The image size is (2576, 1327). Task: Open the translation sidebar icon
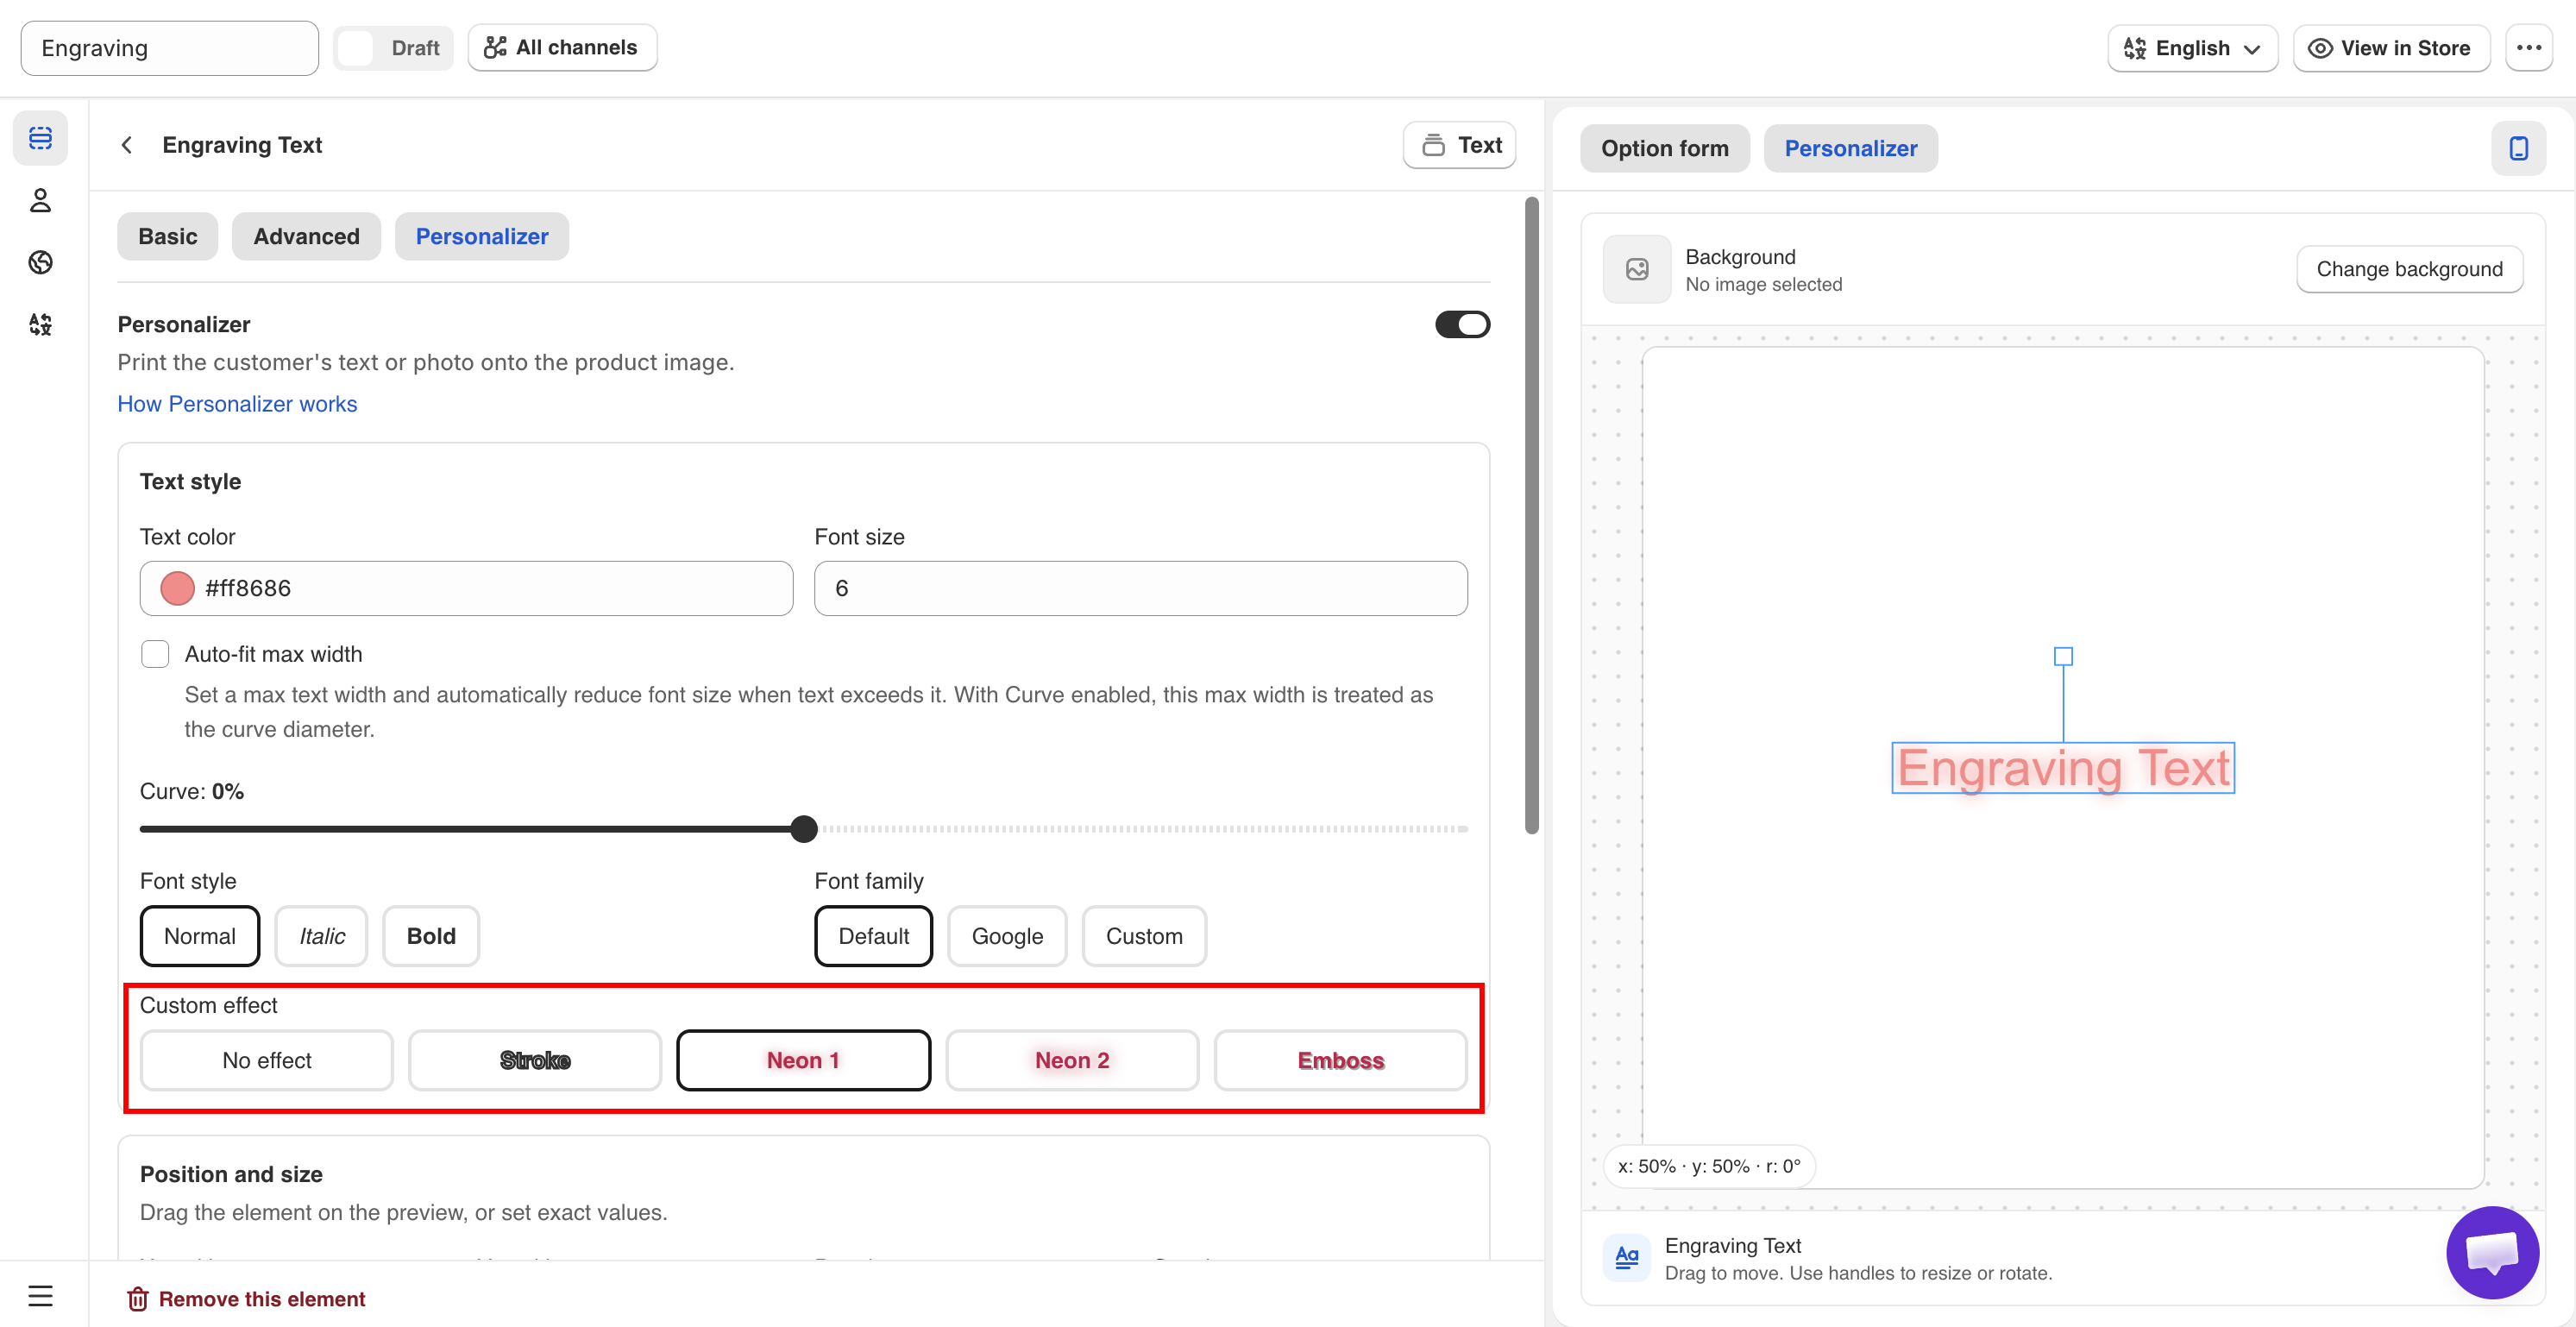[40, 324]
